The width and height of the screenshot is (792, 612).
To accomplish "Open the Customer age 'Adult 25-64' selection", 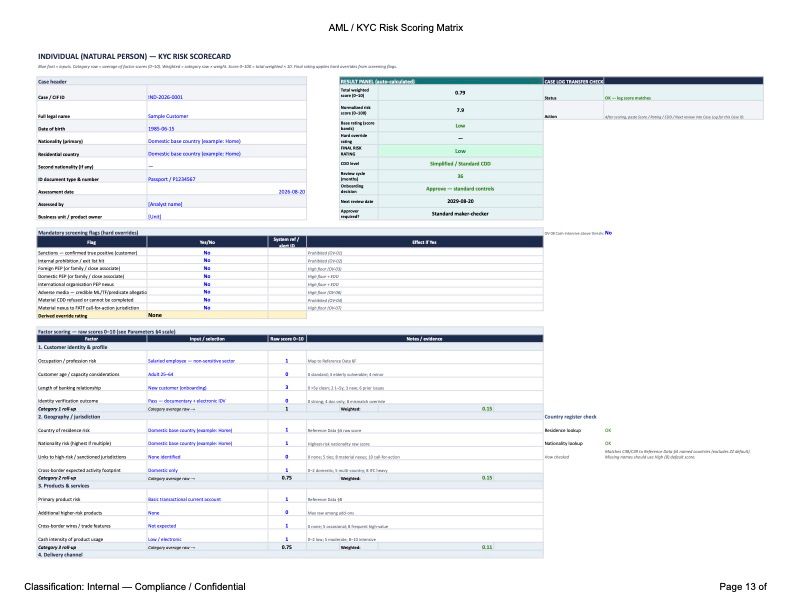I will tap(160, 374).
